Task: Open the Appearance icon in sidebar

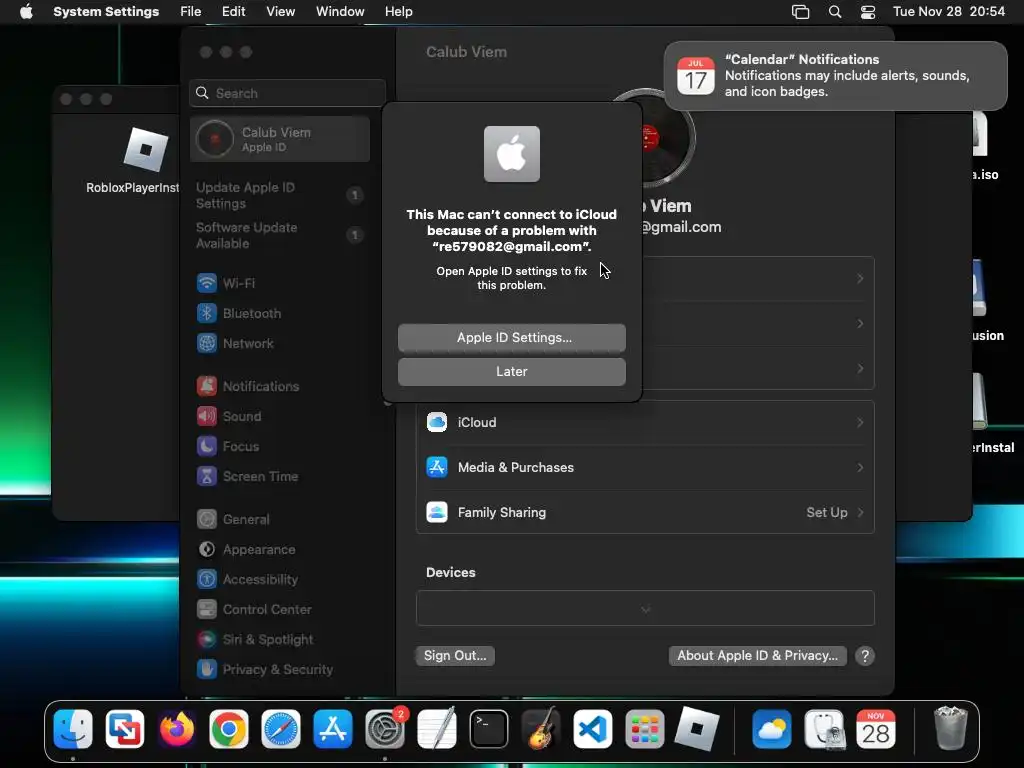Action: coord(206,549)
